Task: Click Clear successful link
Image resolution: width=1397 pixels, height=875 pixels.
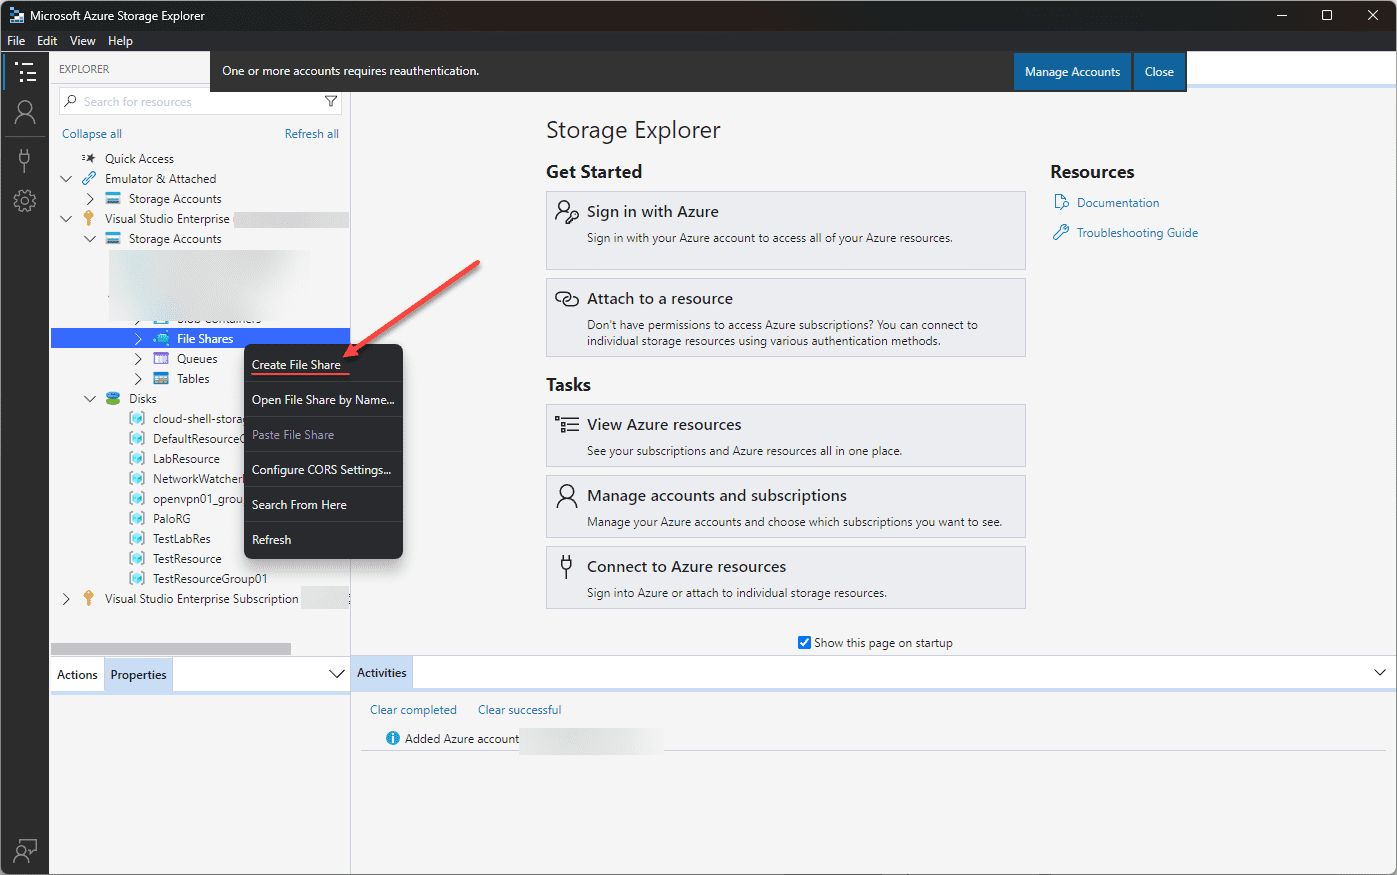Action: tap(519, 709)
